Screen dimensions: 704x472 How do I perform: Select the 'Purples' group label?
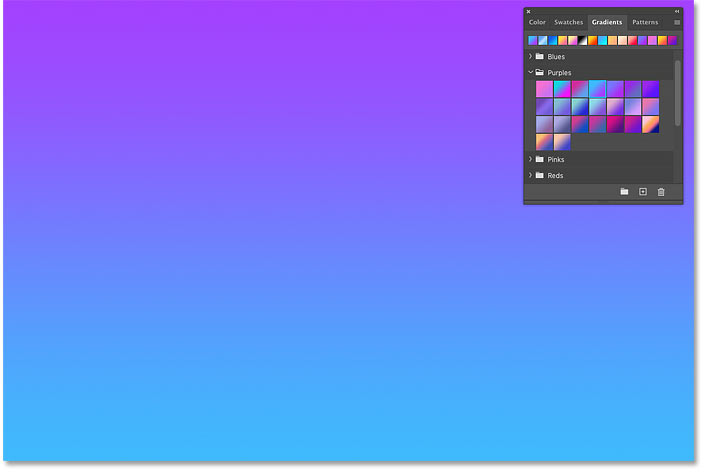(x=559, y=73)
